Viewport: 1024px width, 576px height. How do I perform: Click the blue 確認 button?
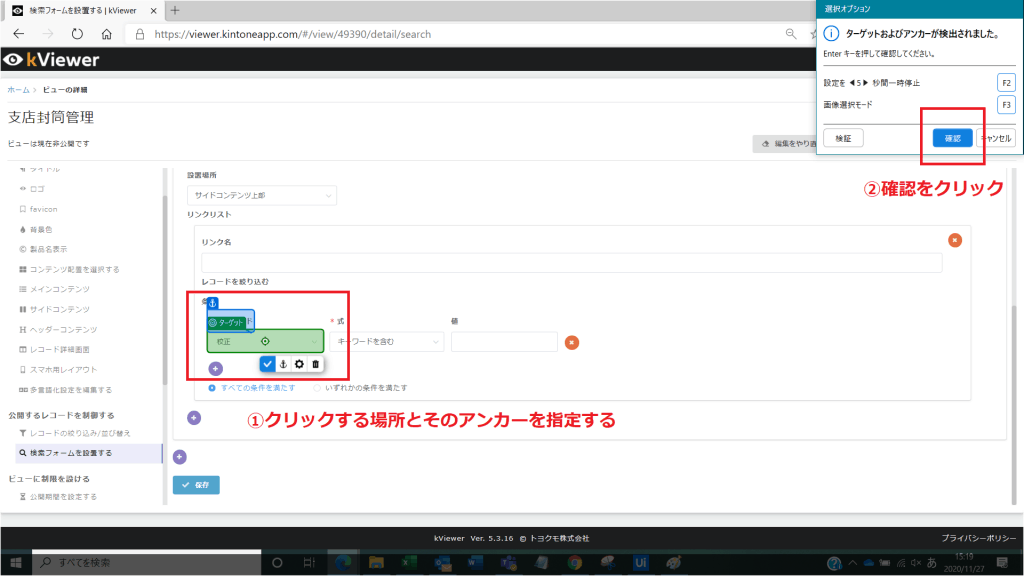[952, 138]
